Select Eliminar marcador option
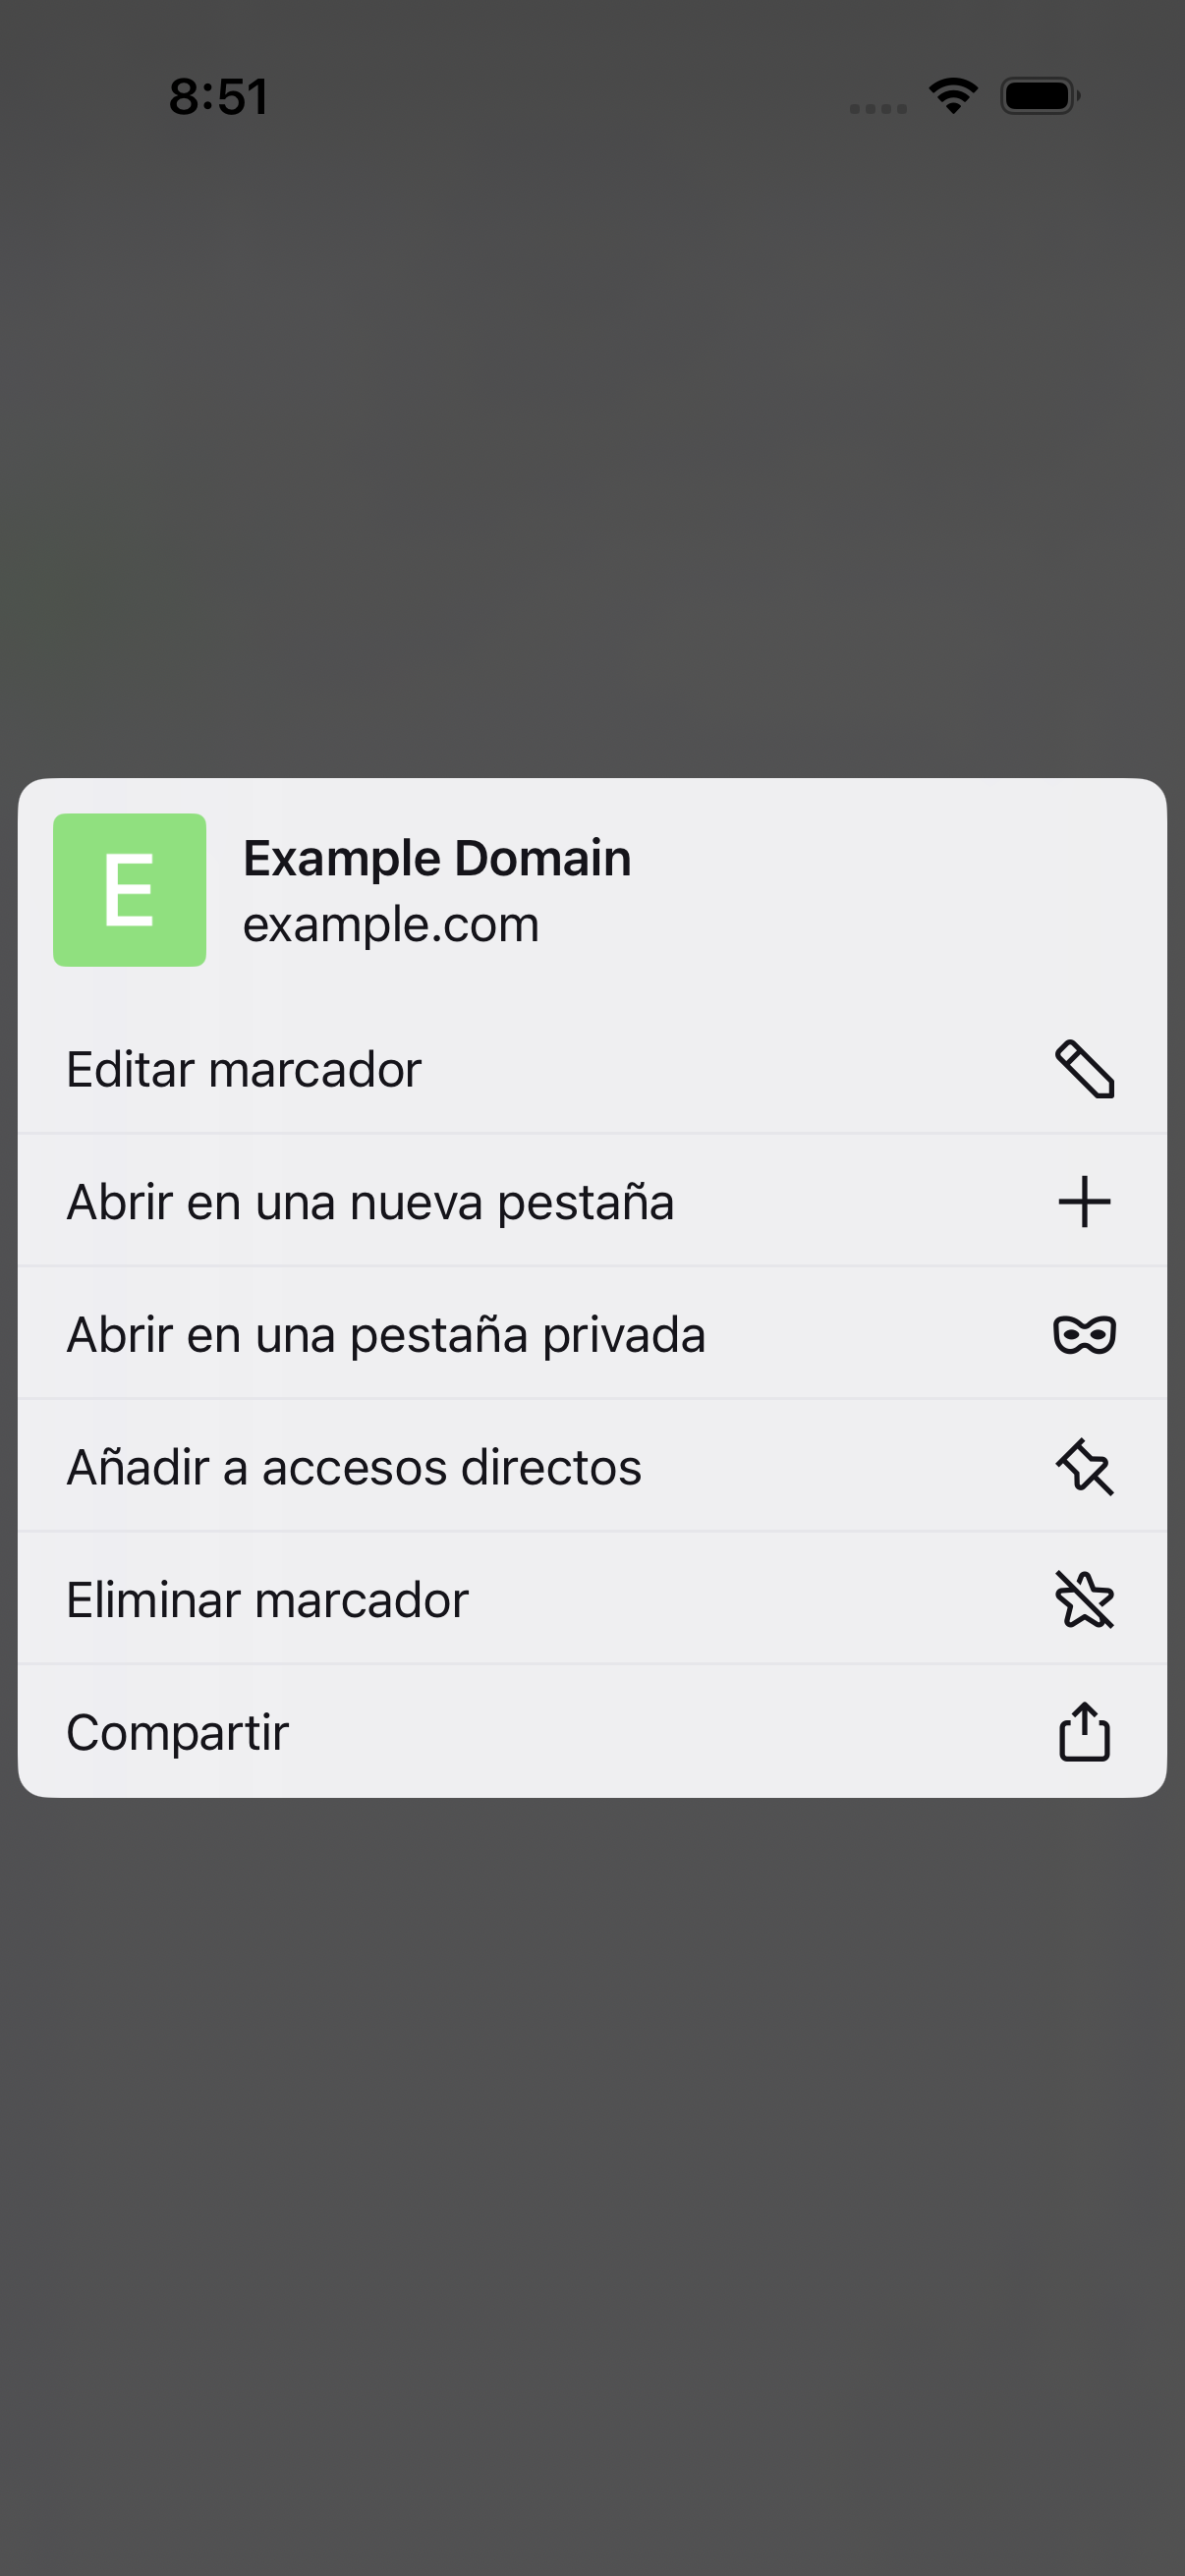 pos(592,1599)
